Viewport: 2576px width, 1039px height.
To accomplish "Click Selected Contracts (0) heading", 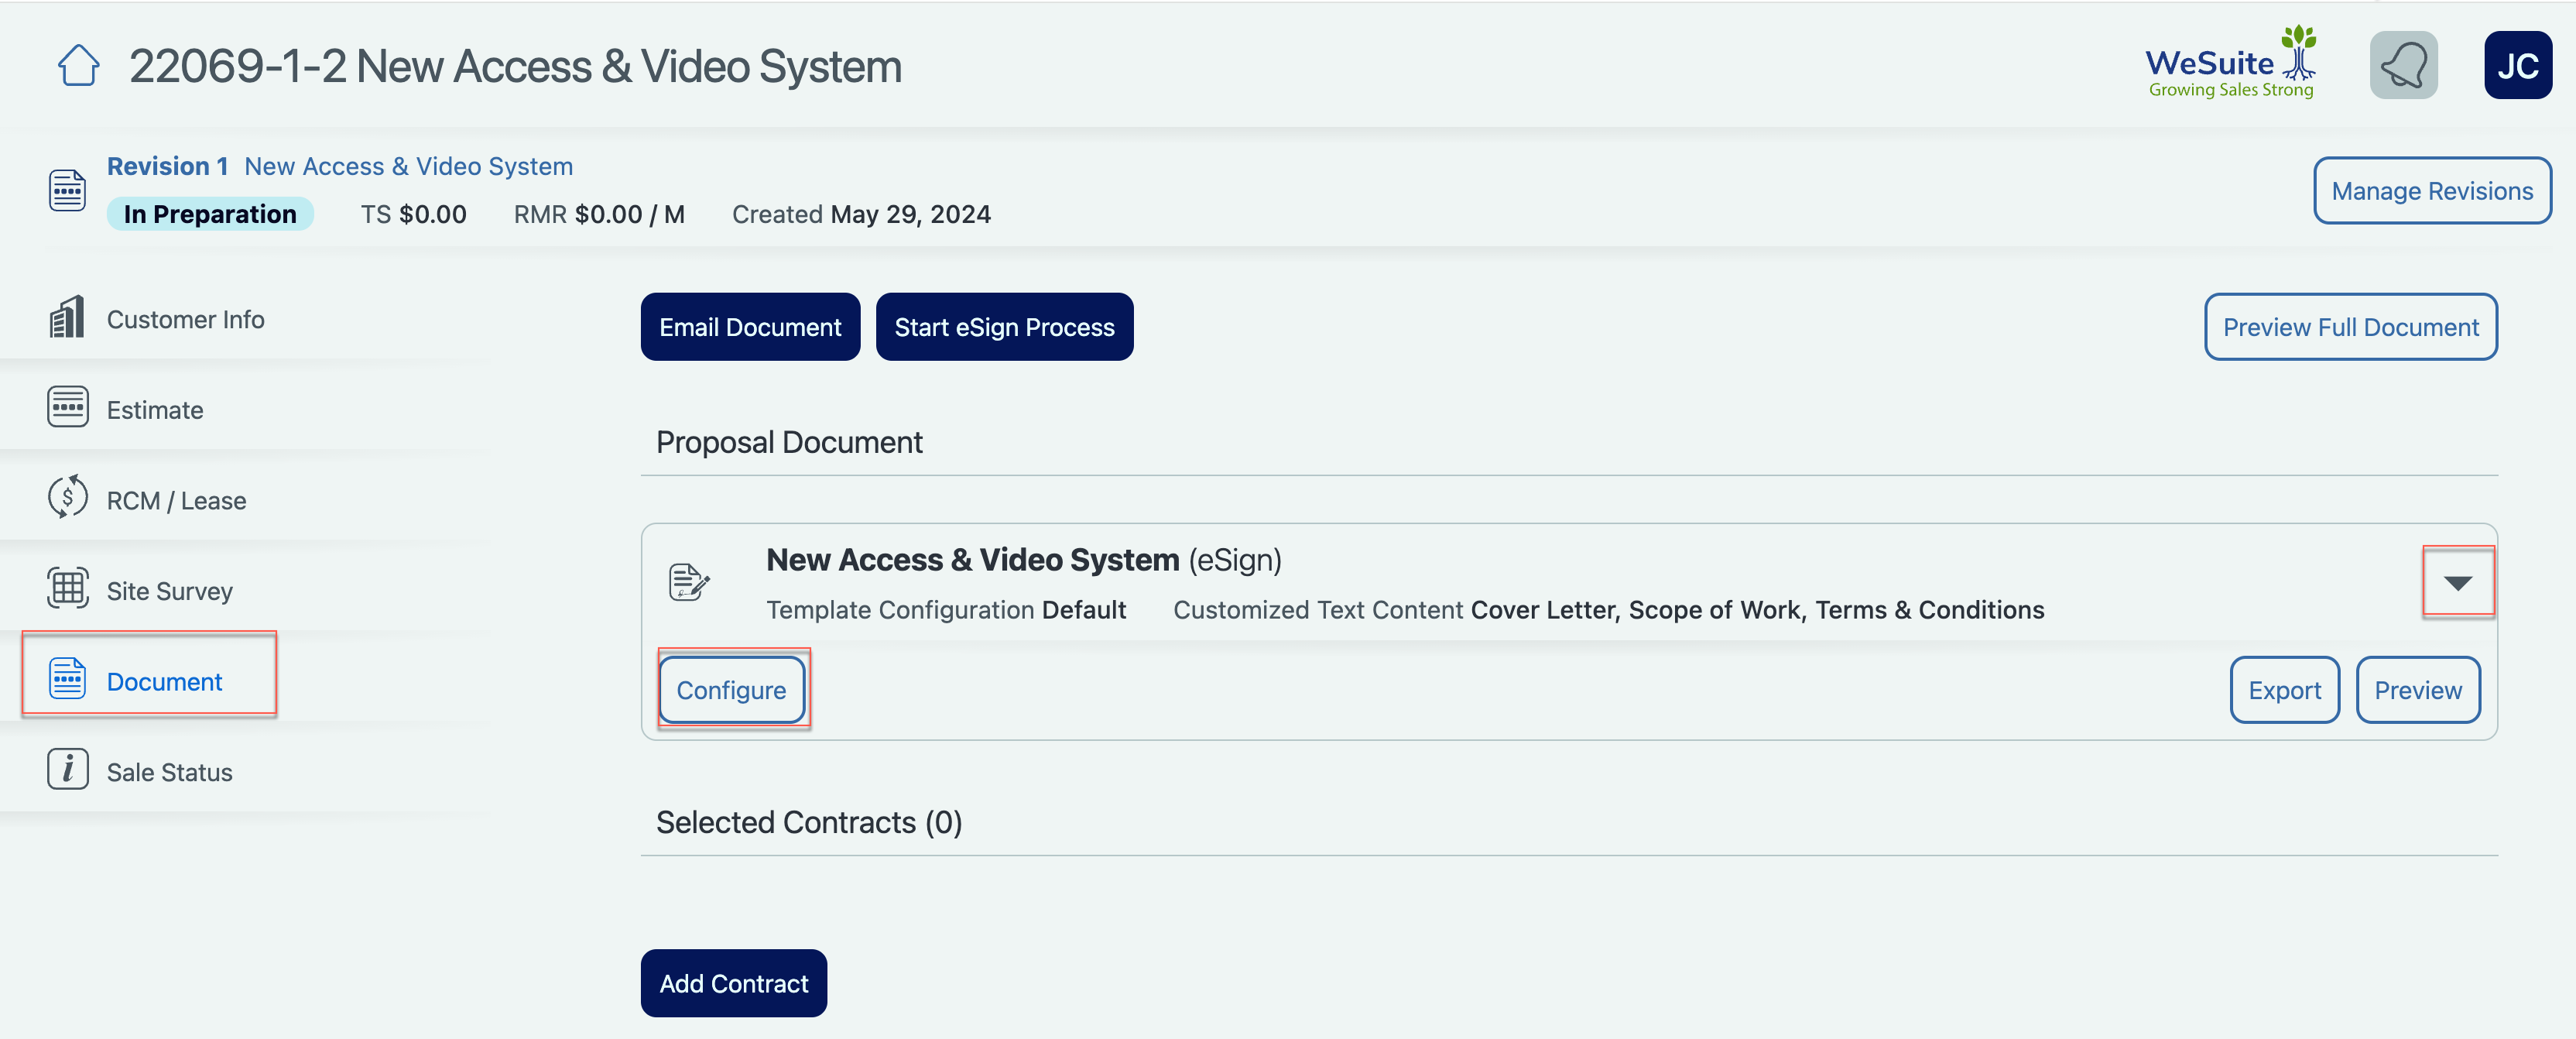I will 809,822.
